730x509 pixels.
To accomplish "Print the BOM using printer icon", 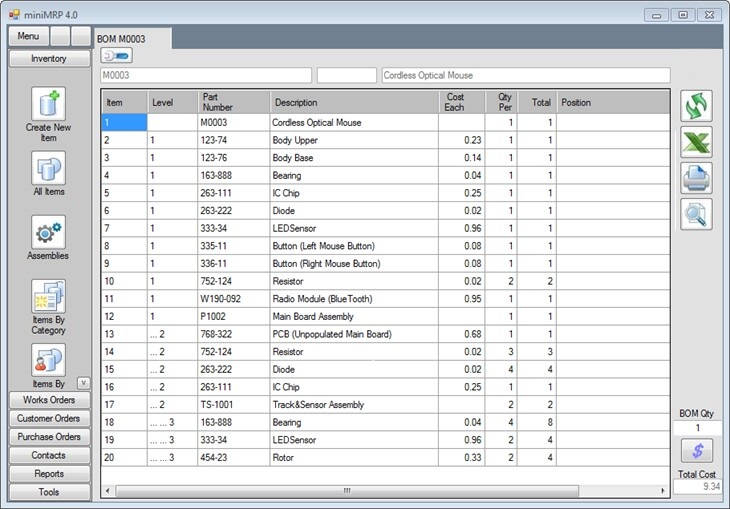I will click(x=696, y=178).
